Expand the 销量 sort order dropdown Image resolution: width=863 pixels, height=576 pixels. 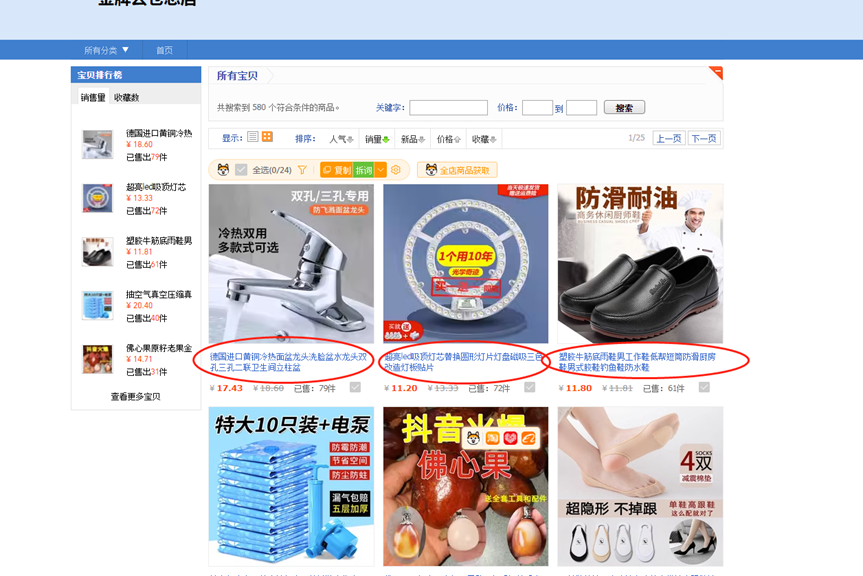click(375, 137)
